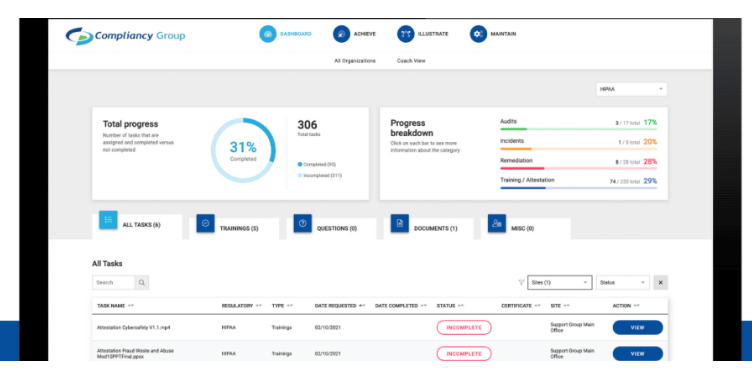
Task: Click the search magnifier button
Action: pyautogui.click(x=142, y=283)
